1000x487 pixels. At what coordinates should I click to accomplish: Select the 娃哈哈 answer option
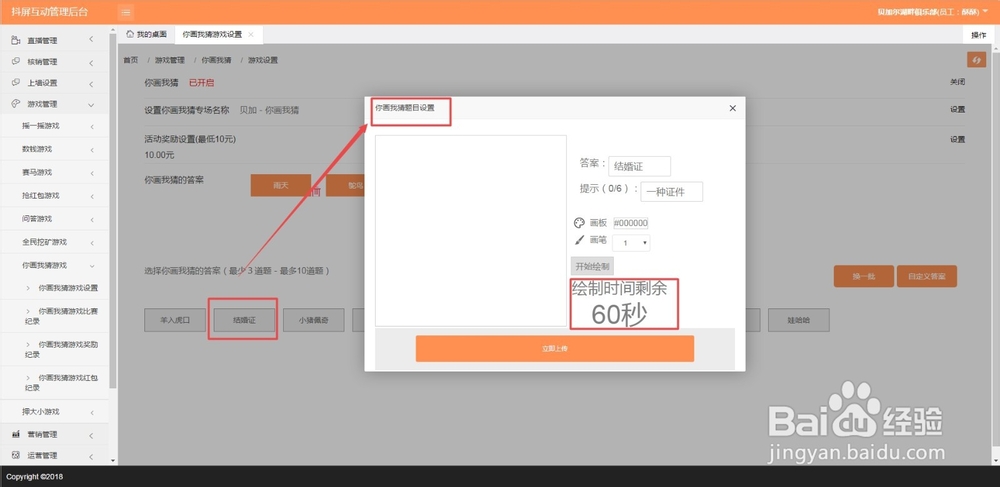[798, 321]
